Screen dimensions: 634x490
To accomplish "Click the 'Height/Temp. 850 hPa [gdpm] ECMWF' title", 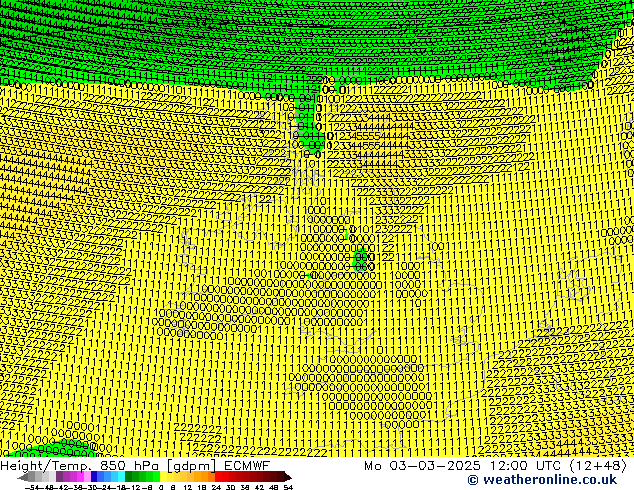I will tap(135, 465).
